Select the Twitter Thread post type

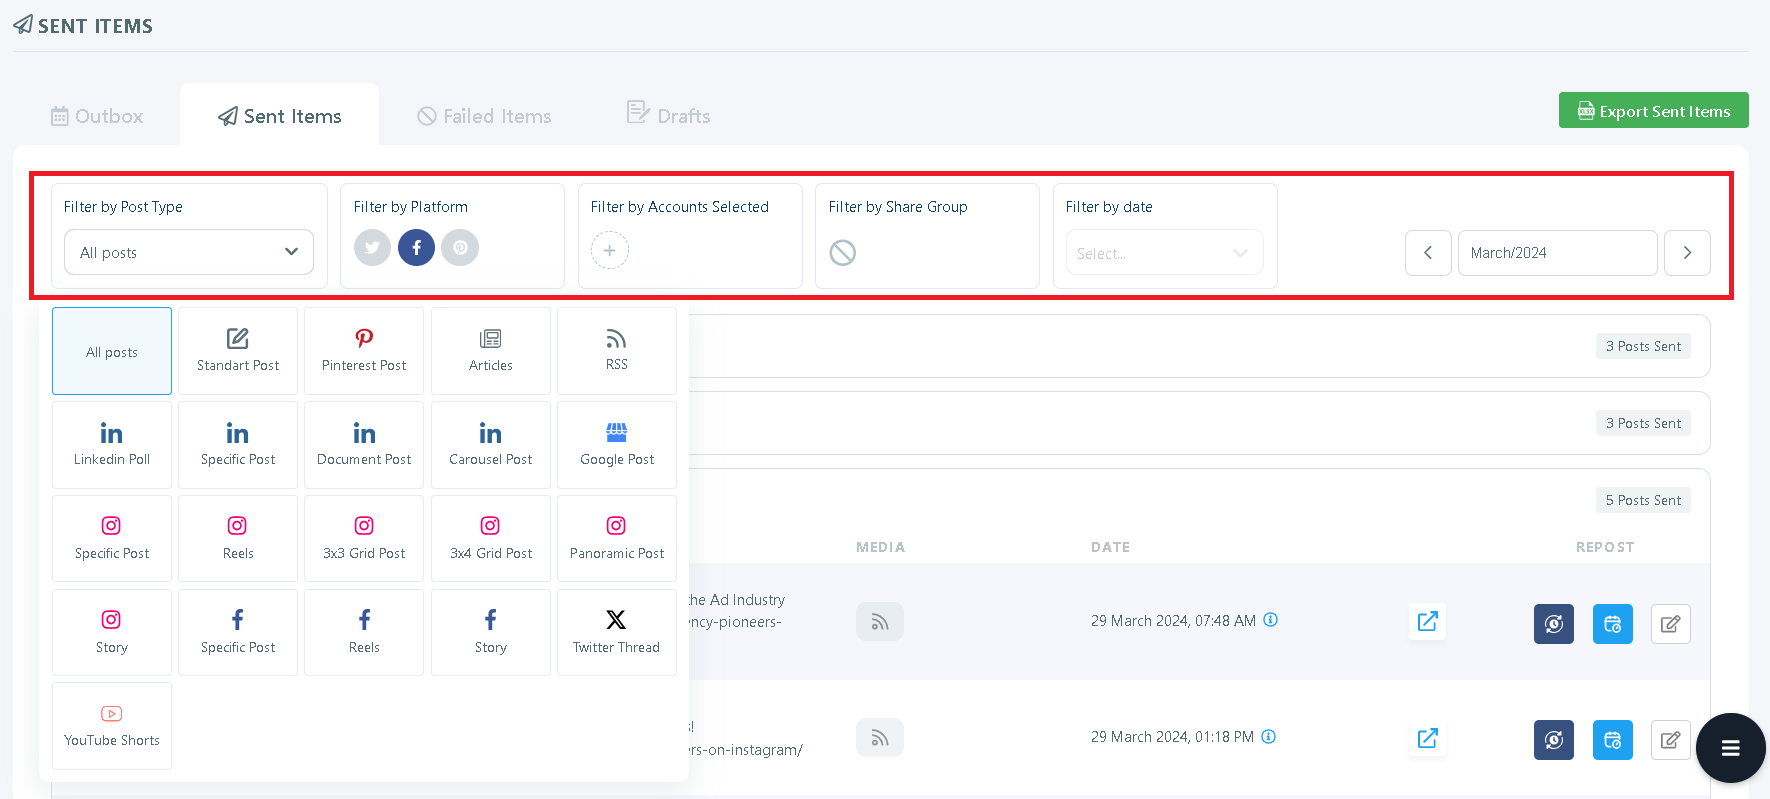click(x=617, y=633)
